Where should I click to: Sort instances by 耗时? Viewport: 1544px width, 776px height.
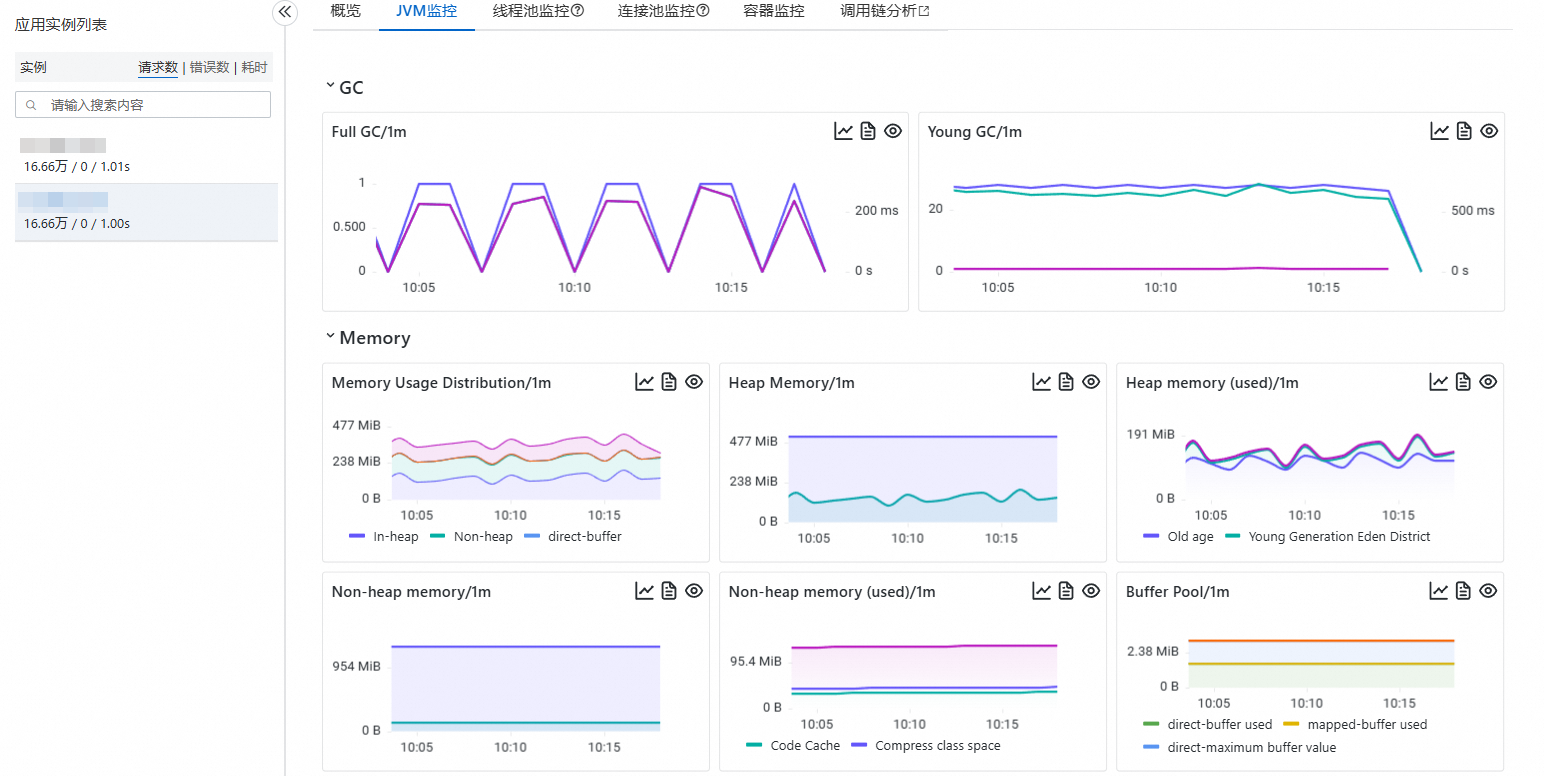click(x=255, y=67)
